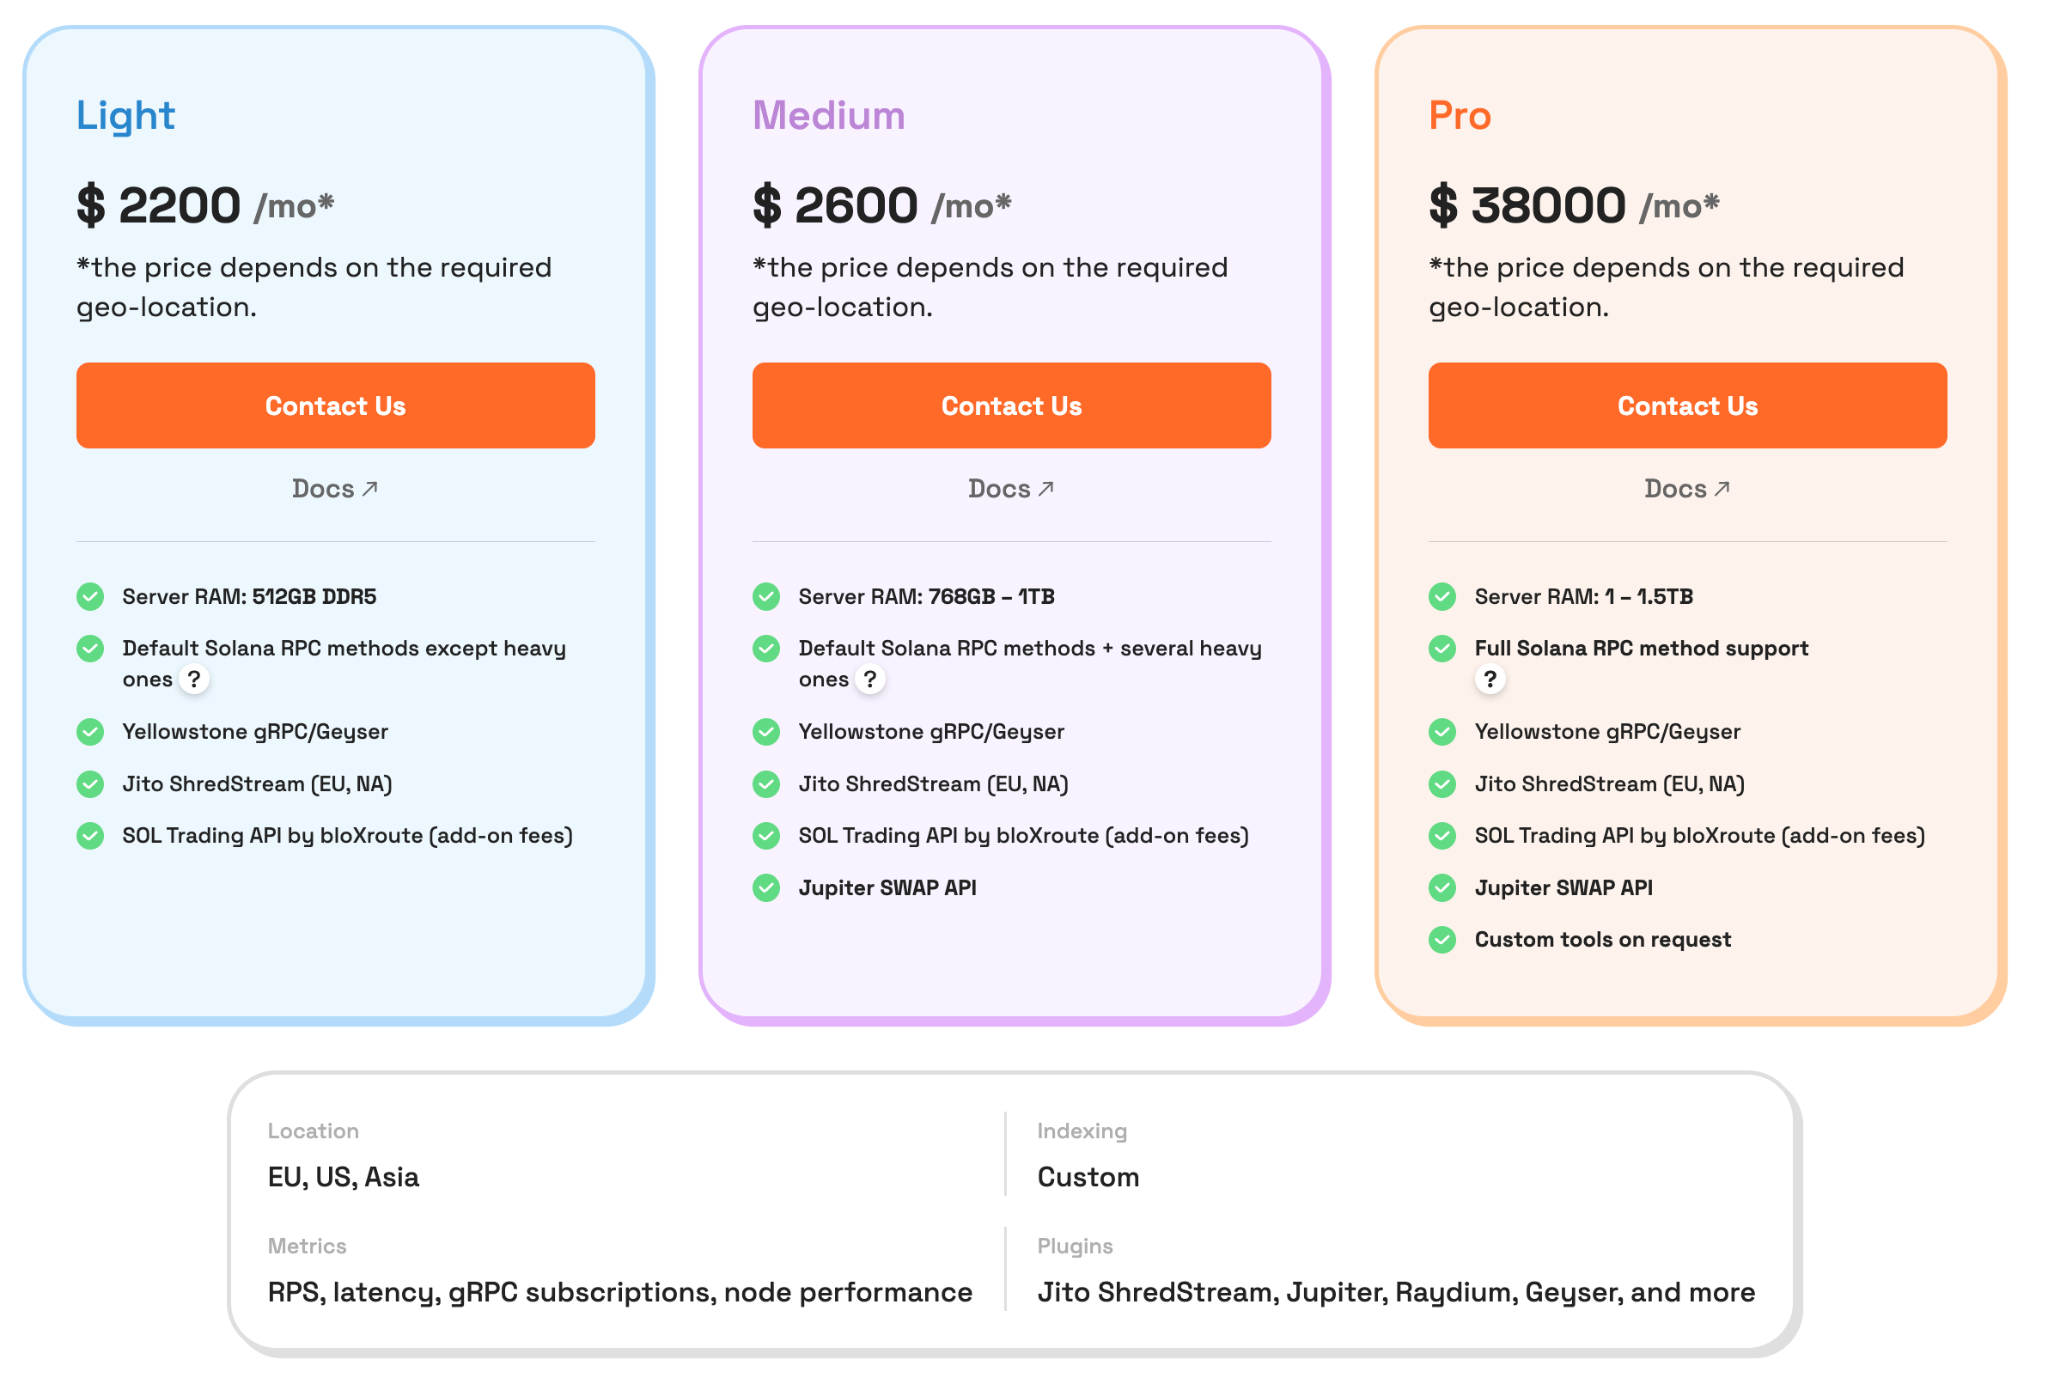
Task: Click checkmark beside Medium Jito ShredStream
Action: click(x=766, y=783)
